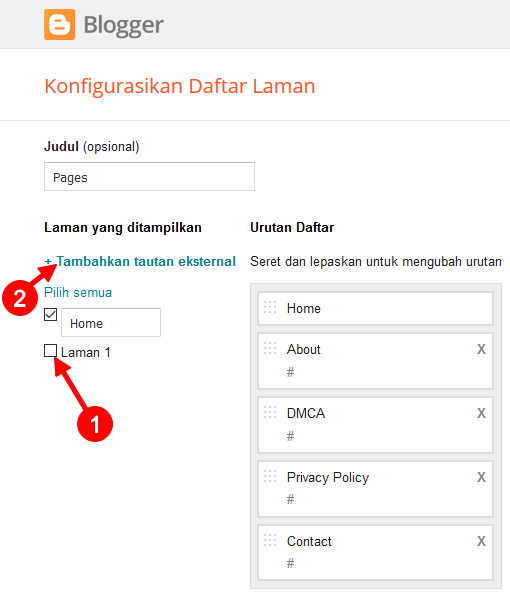Remove the Contact entry with X

click(481, 541)
